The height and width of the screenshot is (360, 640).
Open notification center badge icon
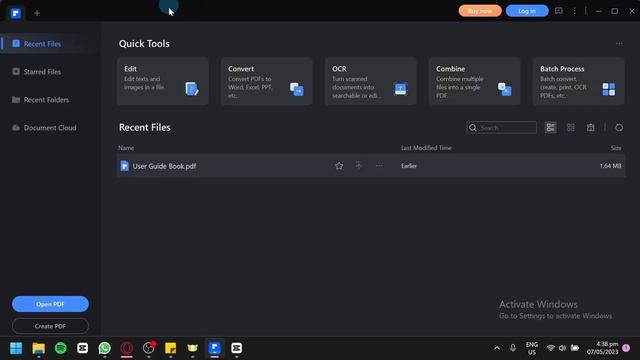click(626, 348)
